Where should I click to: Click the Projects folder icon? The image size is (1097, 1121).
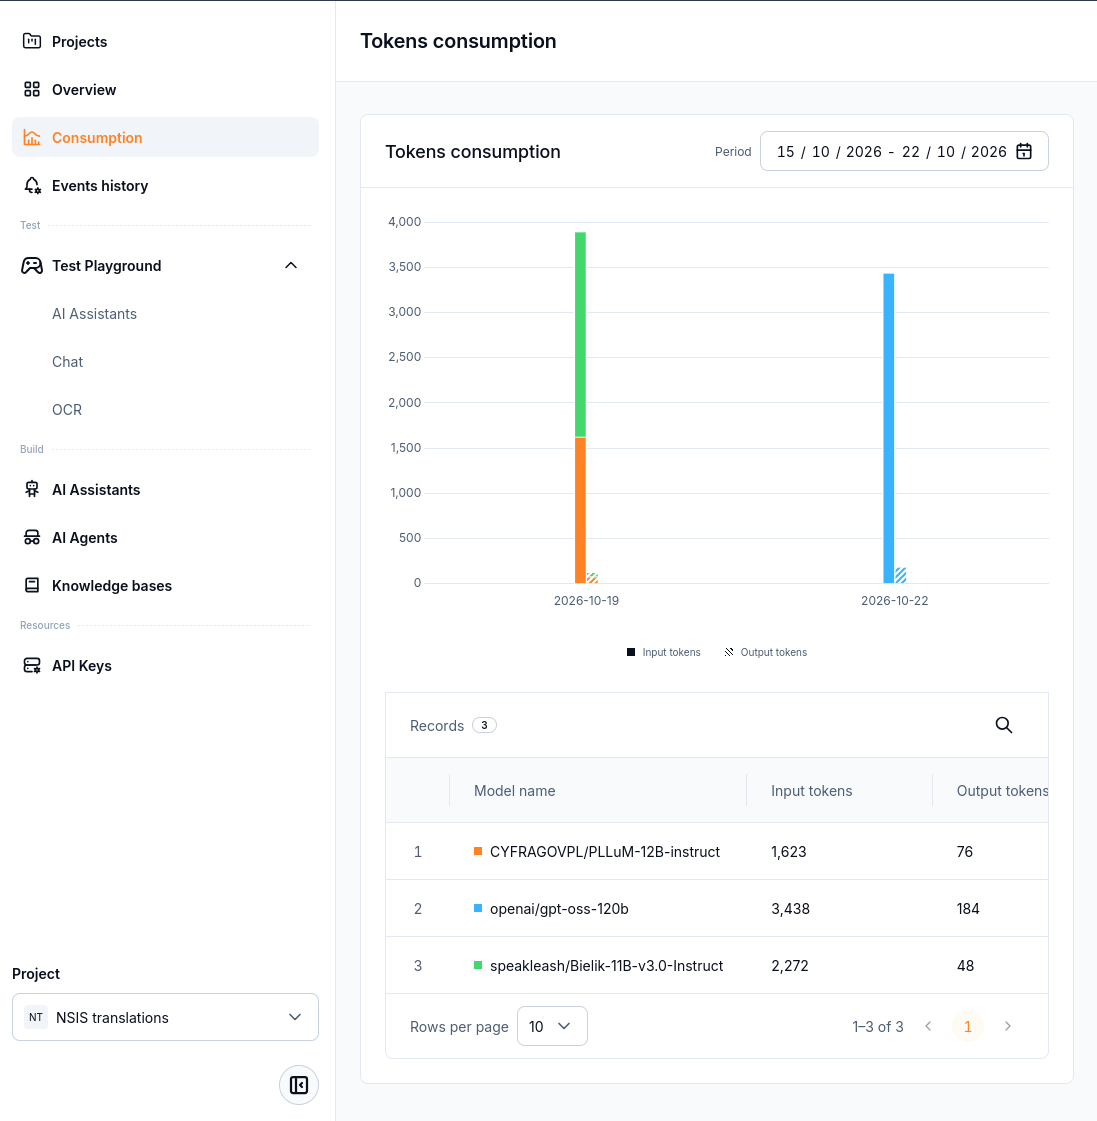point(31,41)
